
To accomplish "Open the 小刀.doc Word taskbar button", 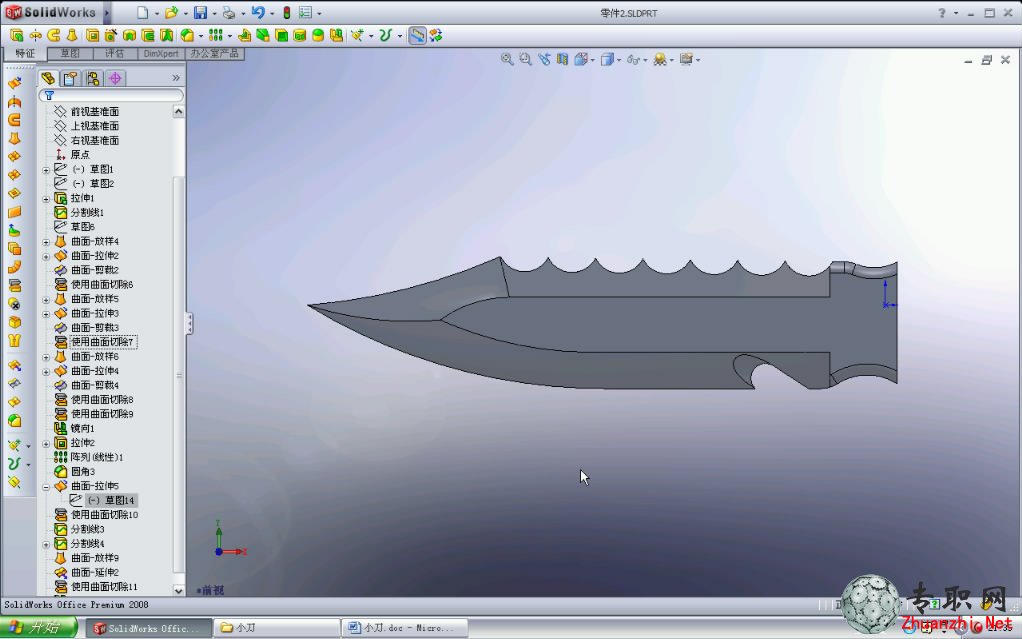I will (x=405, y=629).
